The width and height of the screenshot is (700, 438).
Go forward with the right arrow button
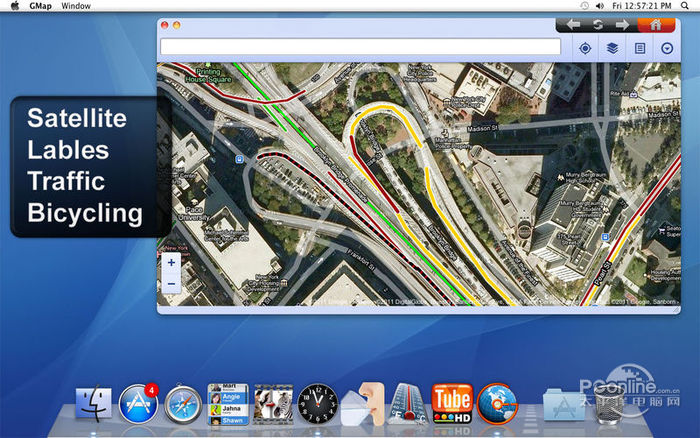pyautogui.click(x=622, y=25)
